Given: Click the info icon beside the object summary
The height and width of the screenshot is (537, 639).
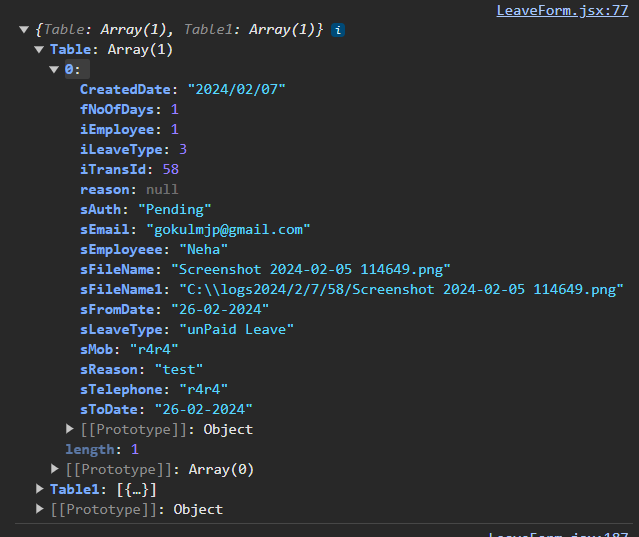Looking at the screenshot, I should coord(339,30).
